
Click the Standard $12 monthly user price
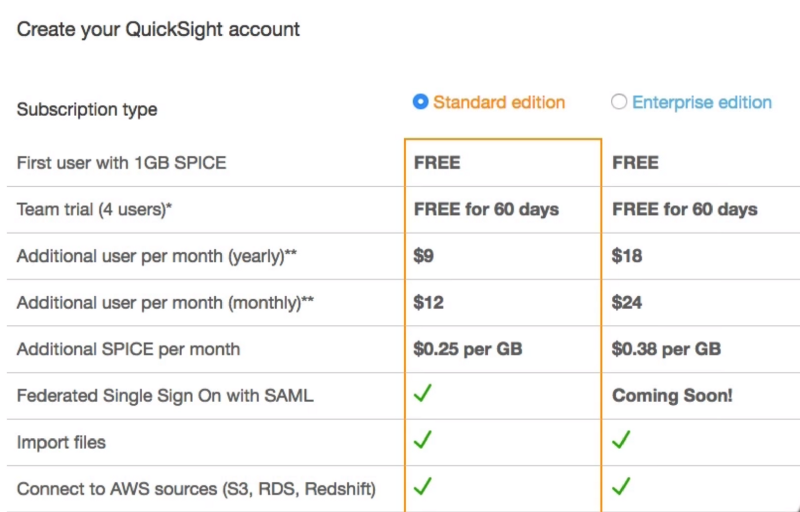(429, 302)
